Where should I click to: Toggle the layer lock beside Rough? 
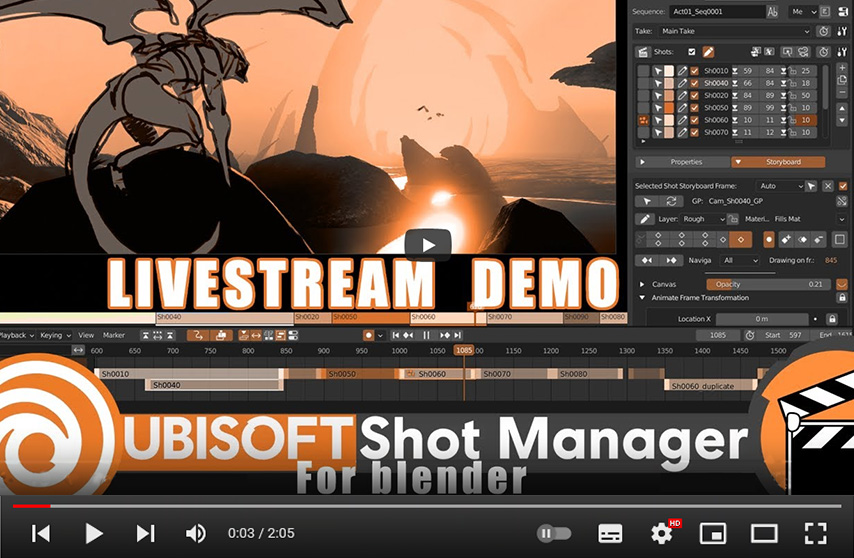(x=733, y=219)
